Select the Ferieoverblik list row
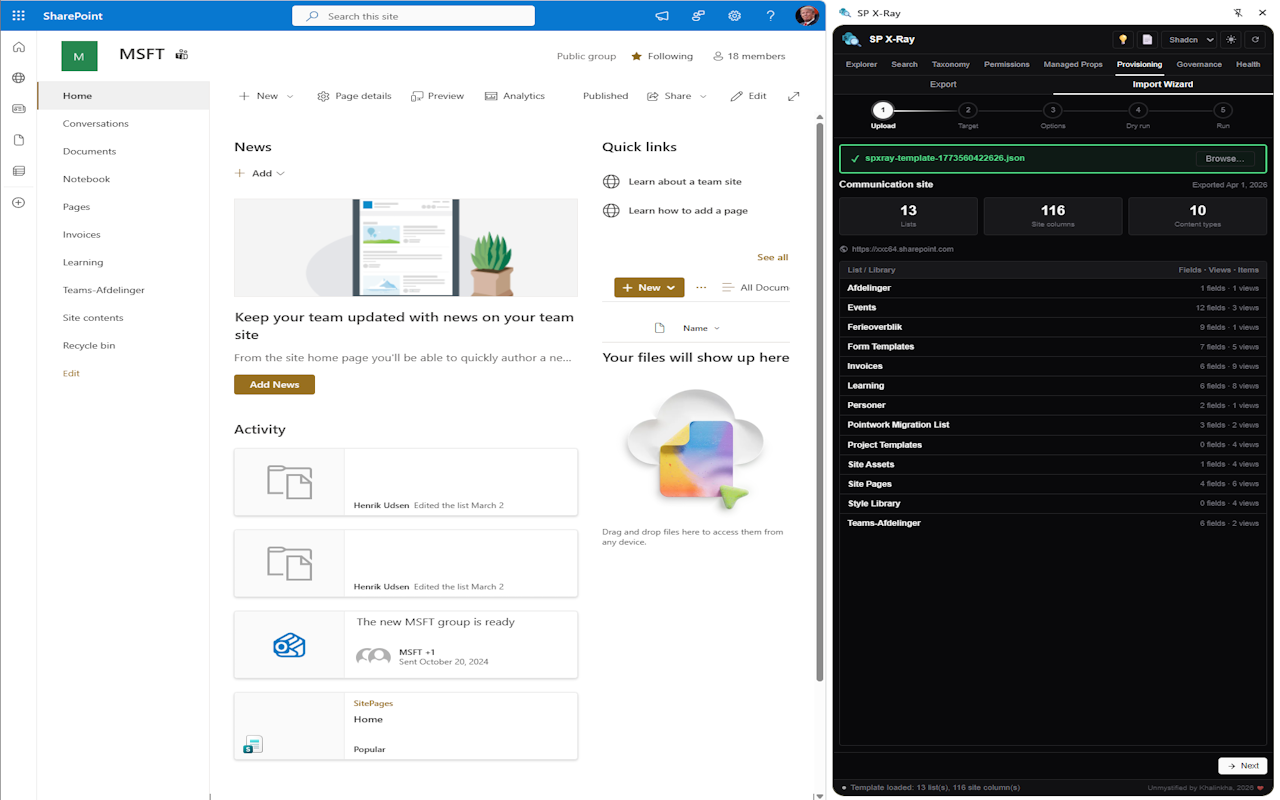The image size is (1280, 800). (1053, 327)
